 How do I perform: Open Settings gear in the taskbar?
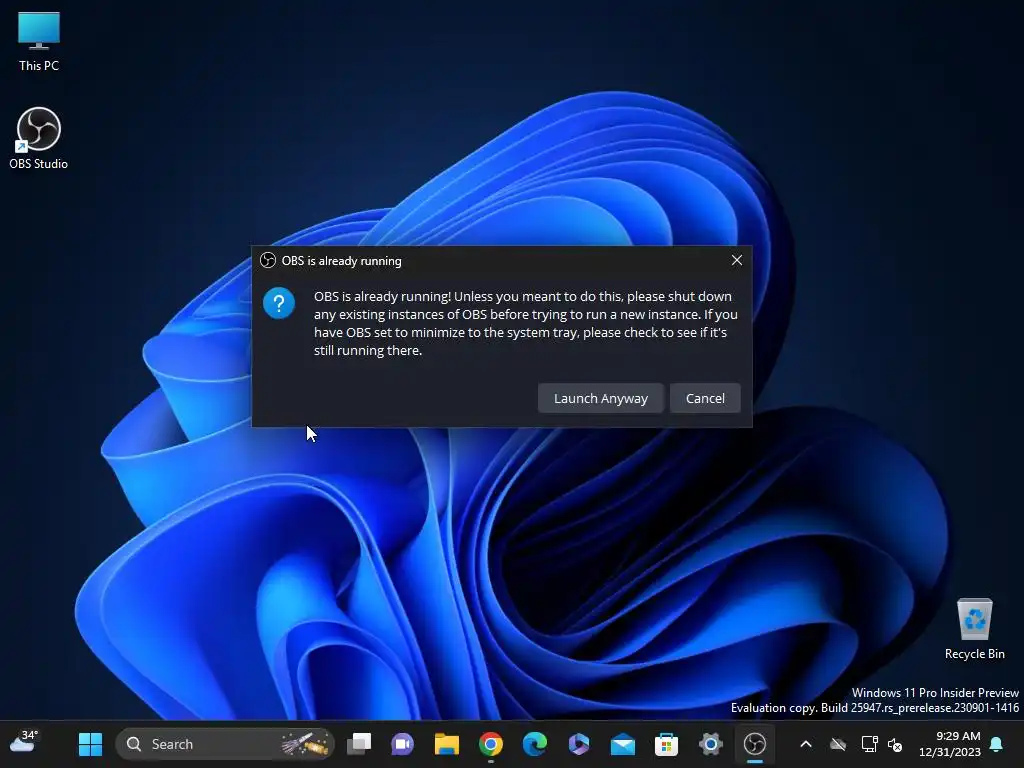711,744
